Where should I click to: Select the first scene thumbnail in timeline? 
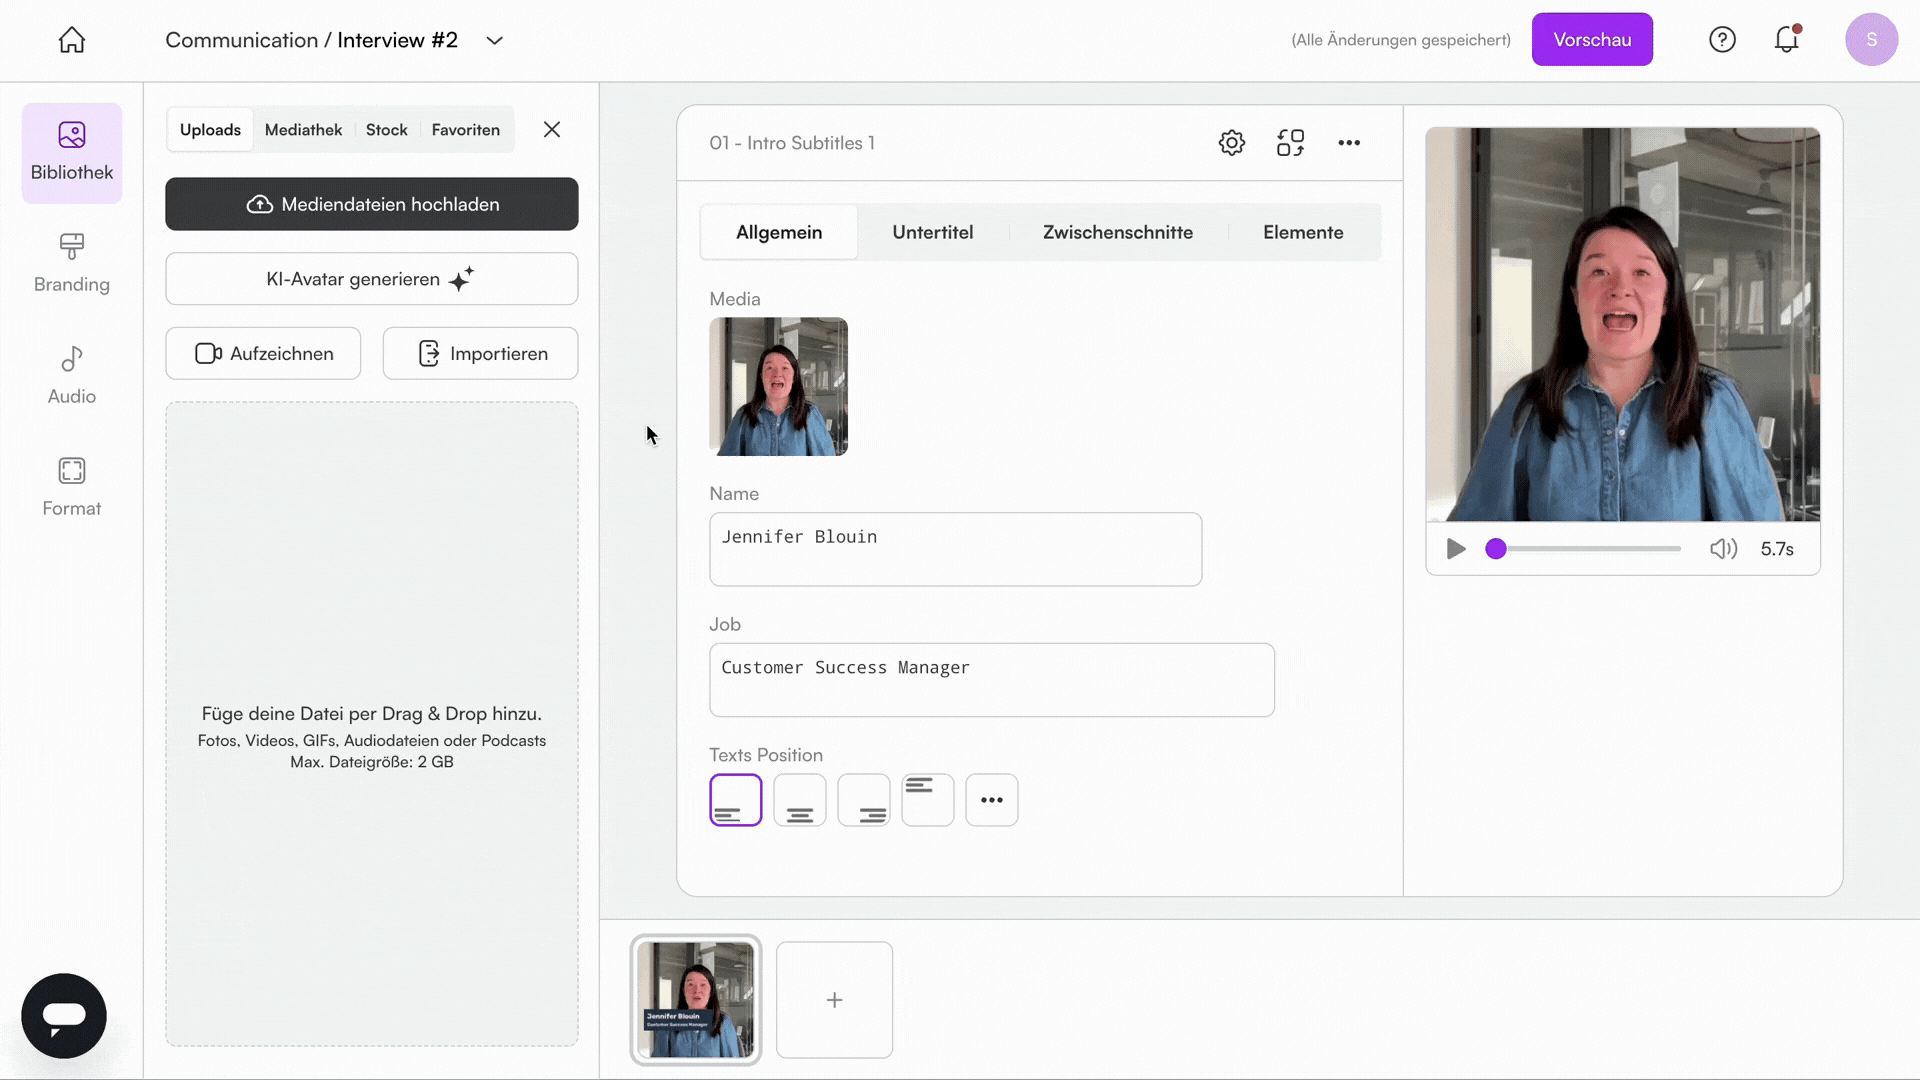pyautogui.click(x=696, y=1000)
